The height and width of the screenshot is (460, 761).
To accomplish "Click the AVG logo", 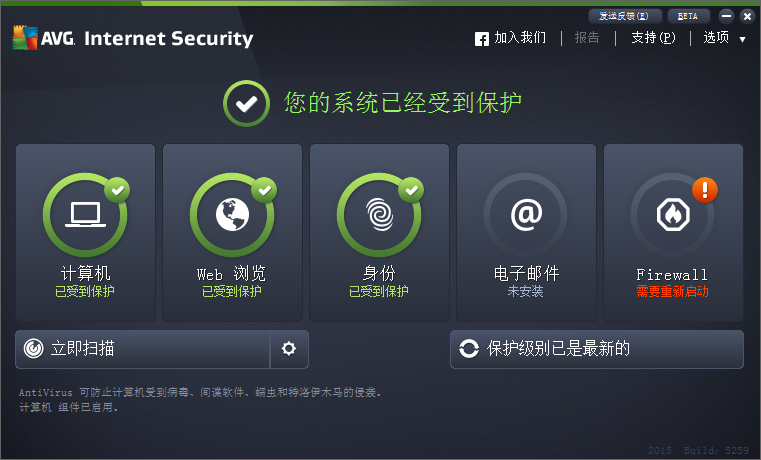I will pos(44,38).
